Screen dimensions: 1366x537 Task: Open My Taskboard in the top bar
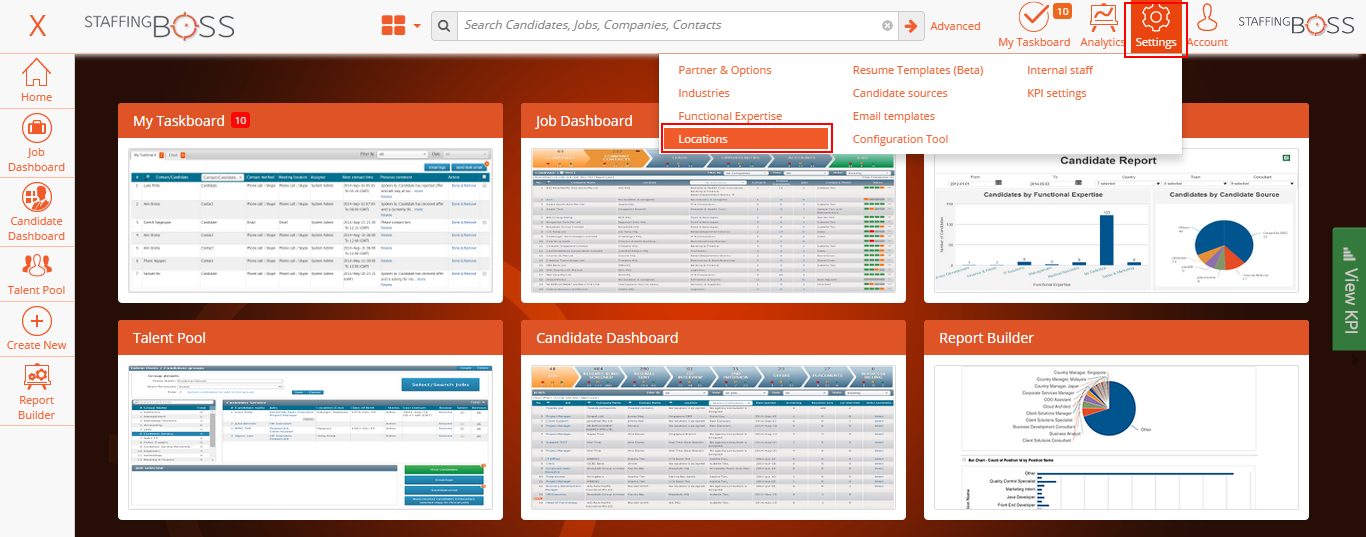pyautogui.click(x=1034, y=26)
